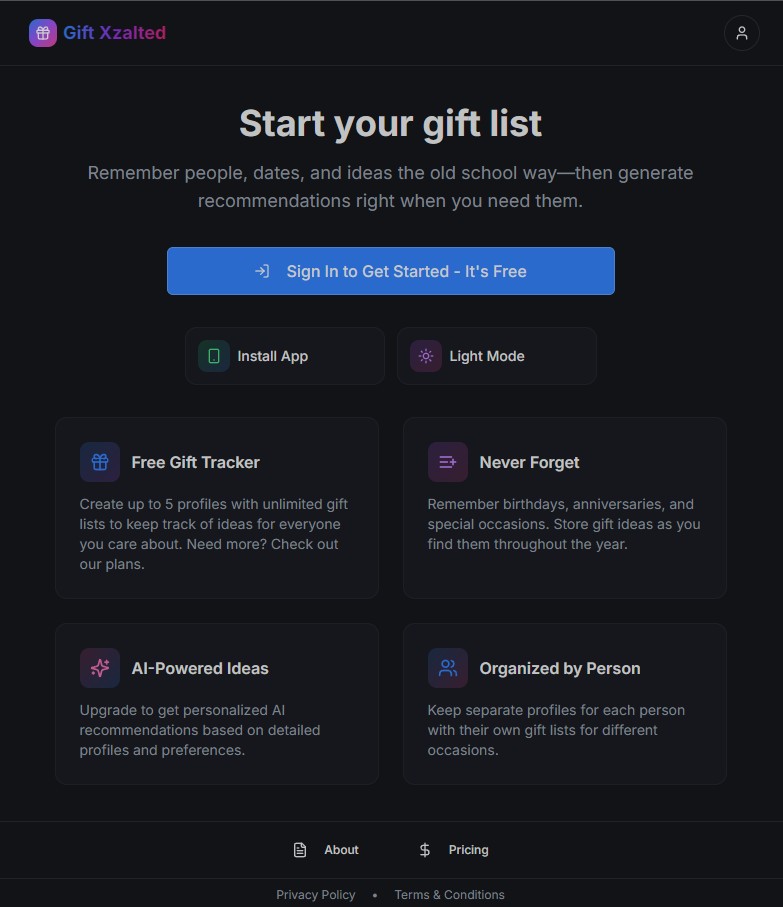Click the Free Gift Tracker gift icon

pos(100,462)
